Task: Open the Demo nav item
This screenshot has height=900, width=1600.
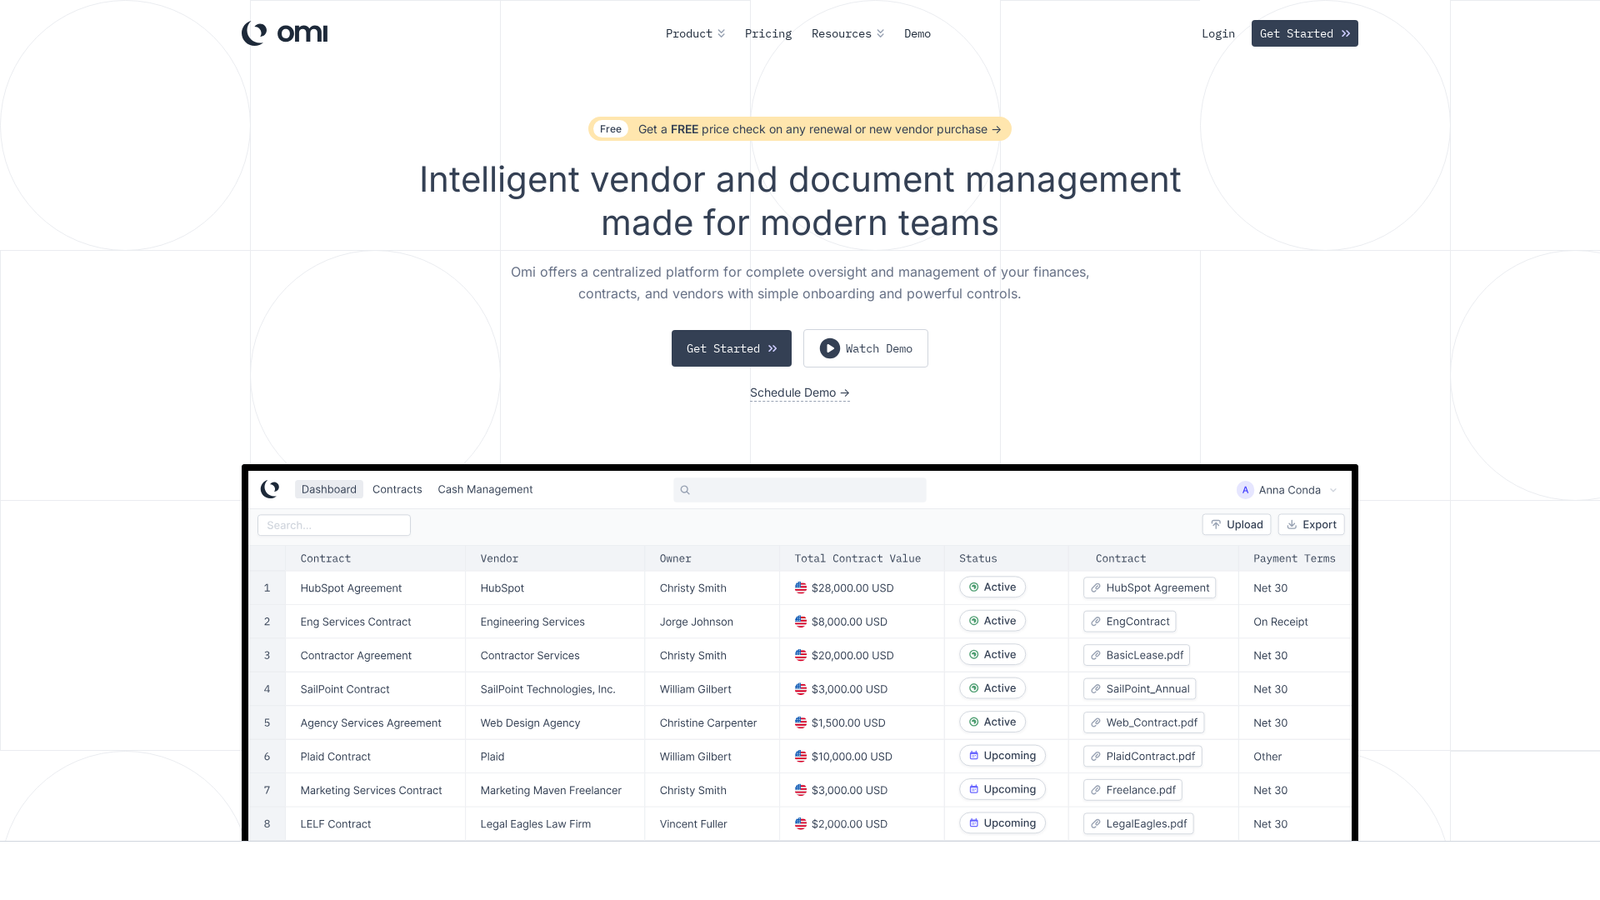Action: [917, 34]
